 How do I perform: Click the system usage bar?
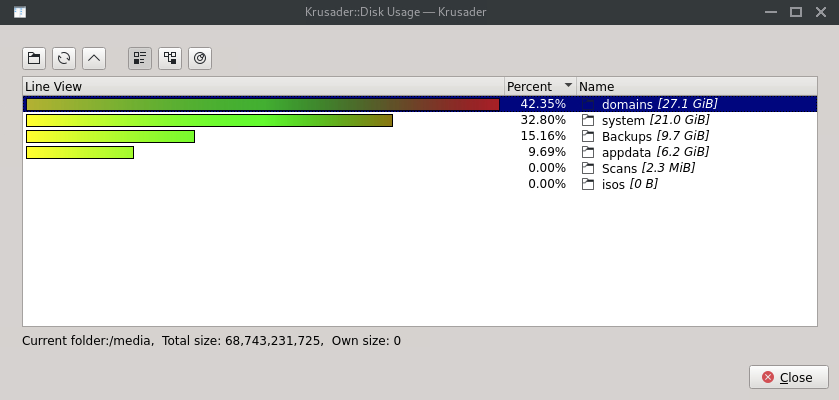[x=209, y=120]
